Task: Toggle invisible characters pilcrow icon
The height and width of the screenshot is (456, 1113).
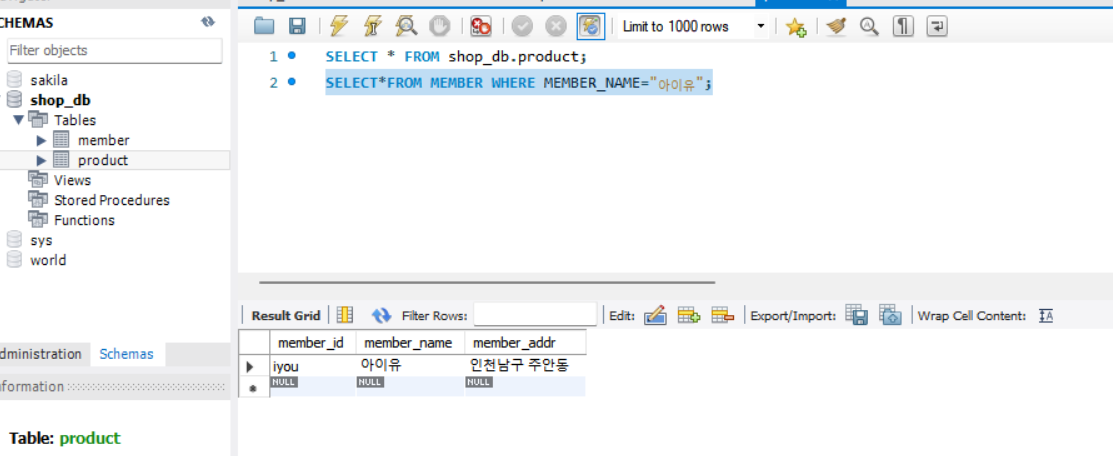Action: click(x=903, y=27)
